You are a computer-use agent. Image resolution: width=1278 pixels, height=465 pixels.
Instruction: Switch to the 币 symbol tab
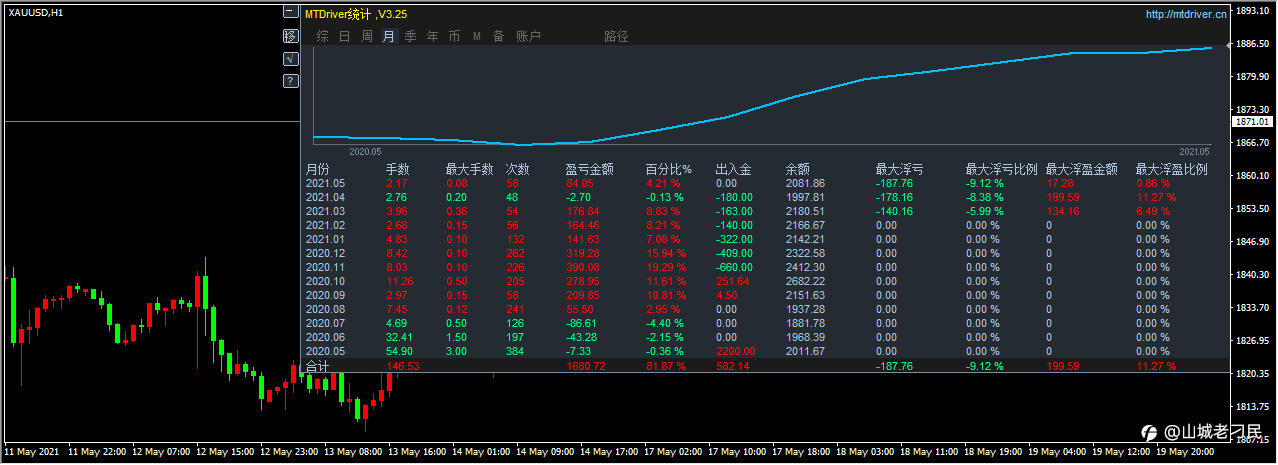(x=455, y=36)
